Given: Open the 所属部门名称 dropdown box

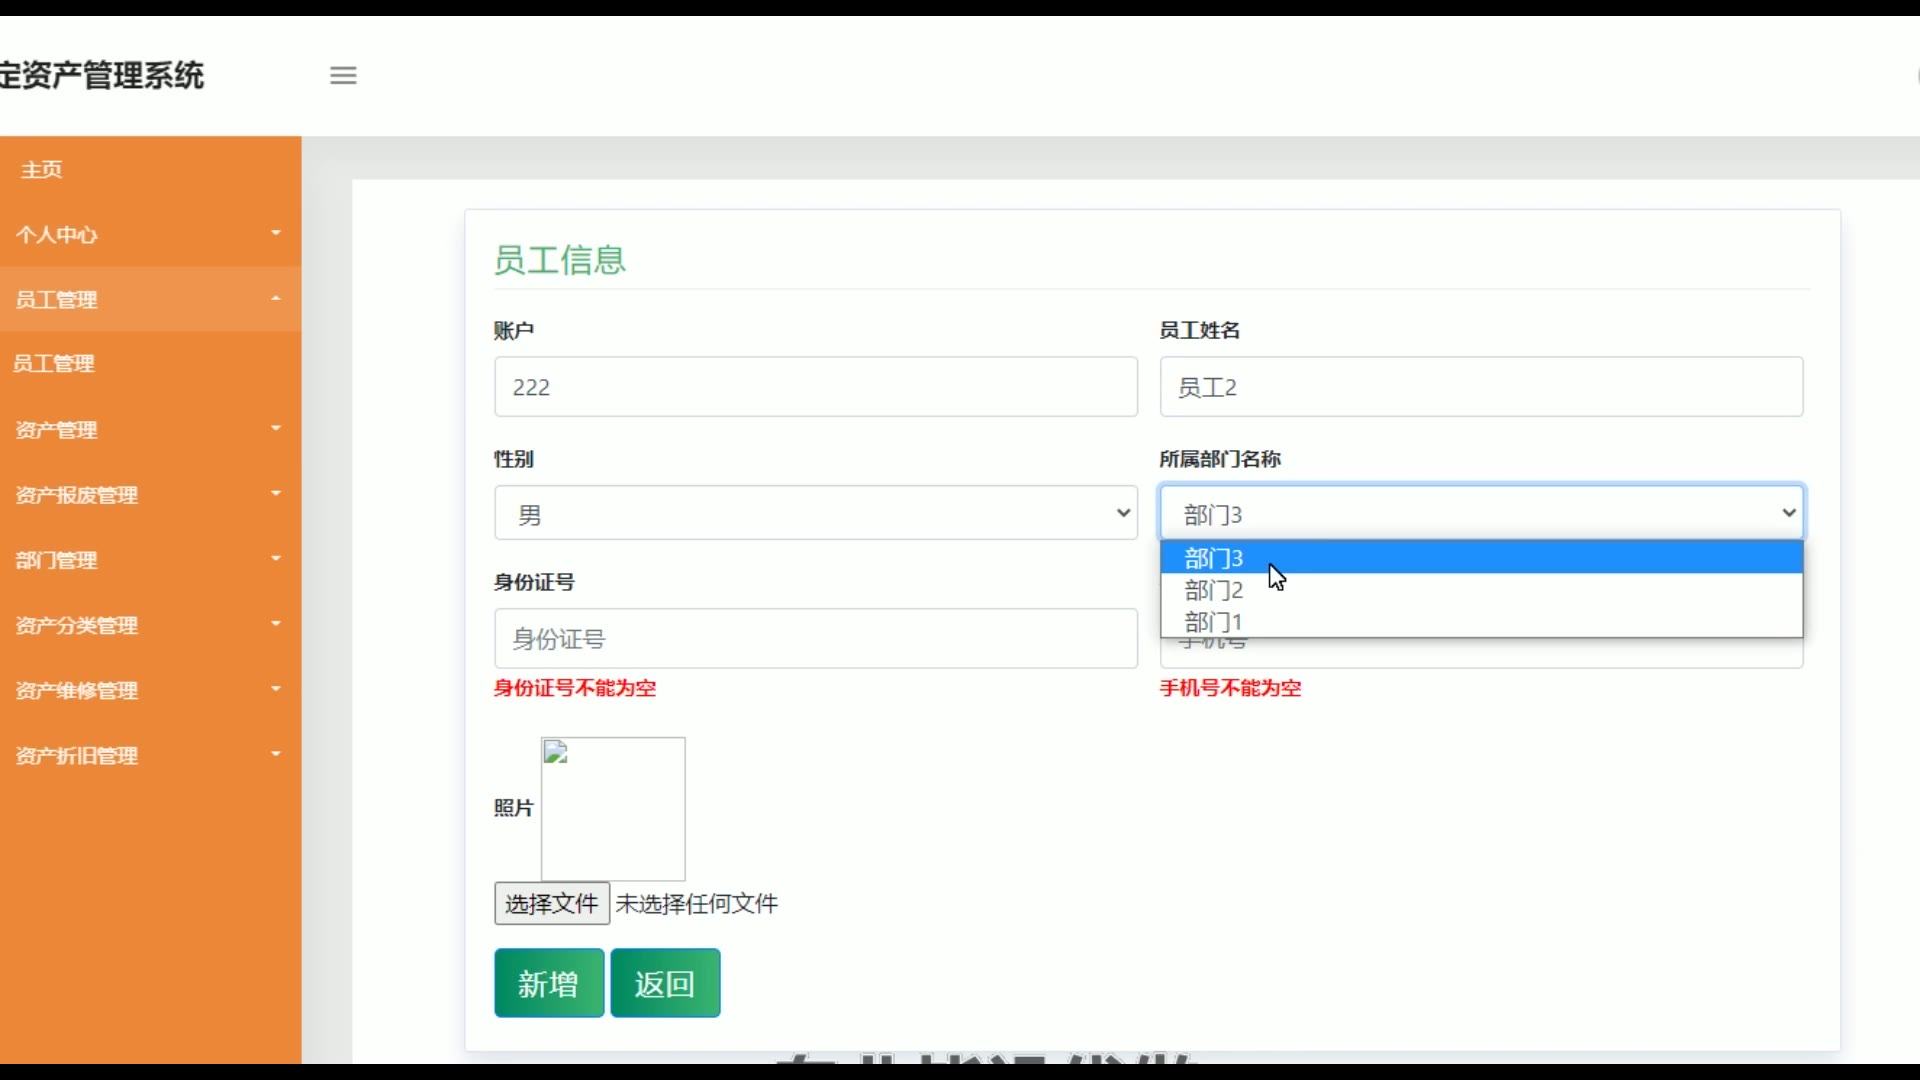Looking at the screenshot, I should [1481, 513].
